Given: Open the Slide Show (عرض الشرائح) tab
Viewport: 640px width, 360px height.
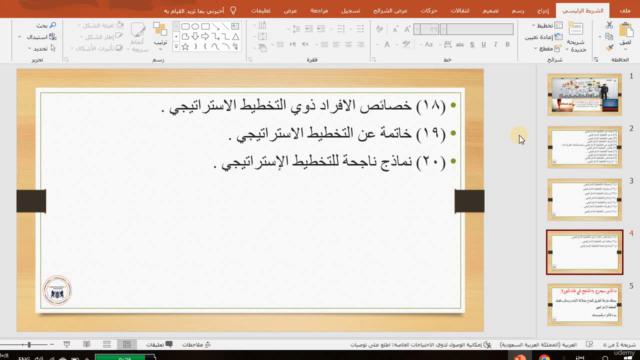Looking at the screenshot, I should click(390, 11).
